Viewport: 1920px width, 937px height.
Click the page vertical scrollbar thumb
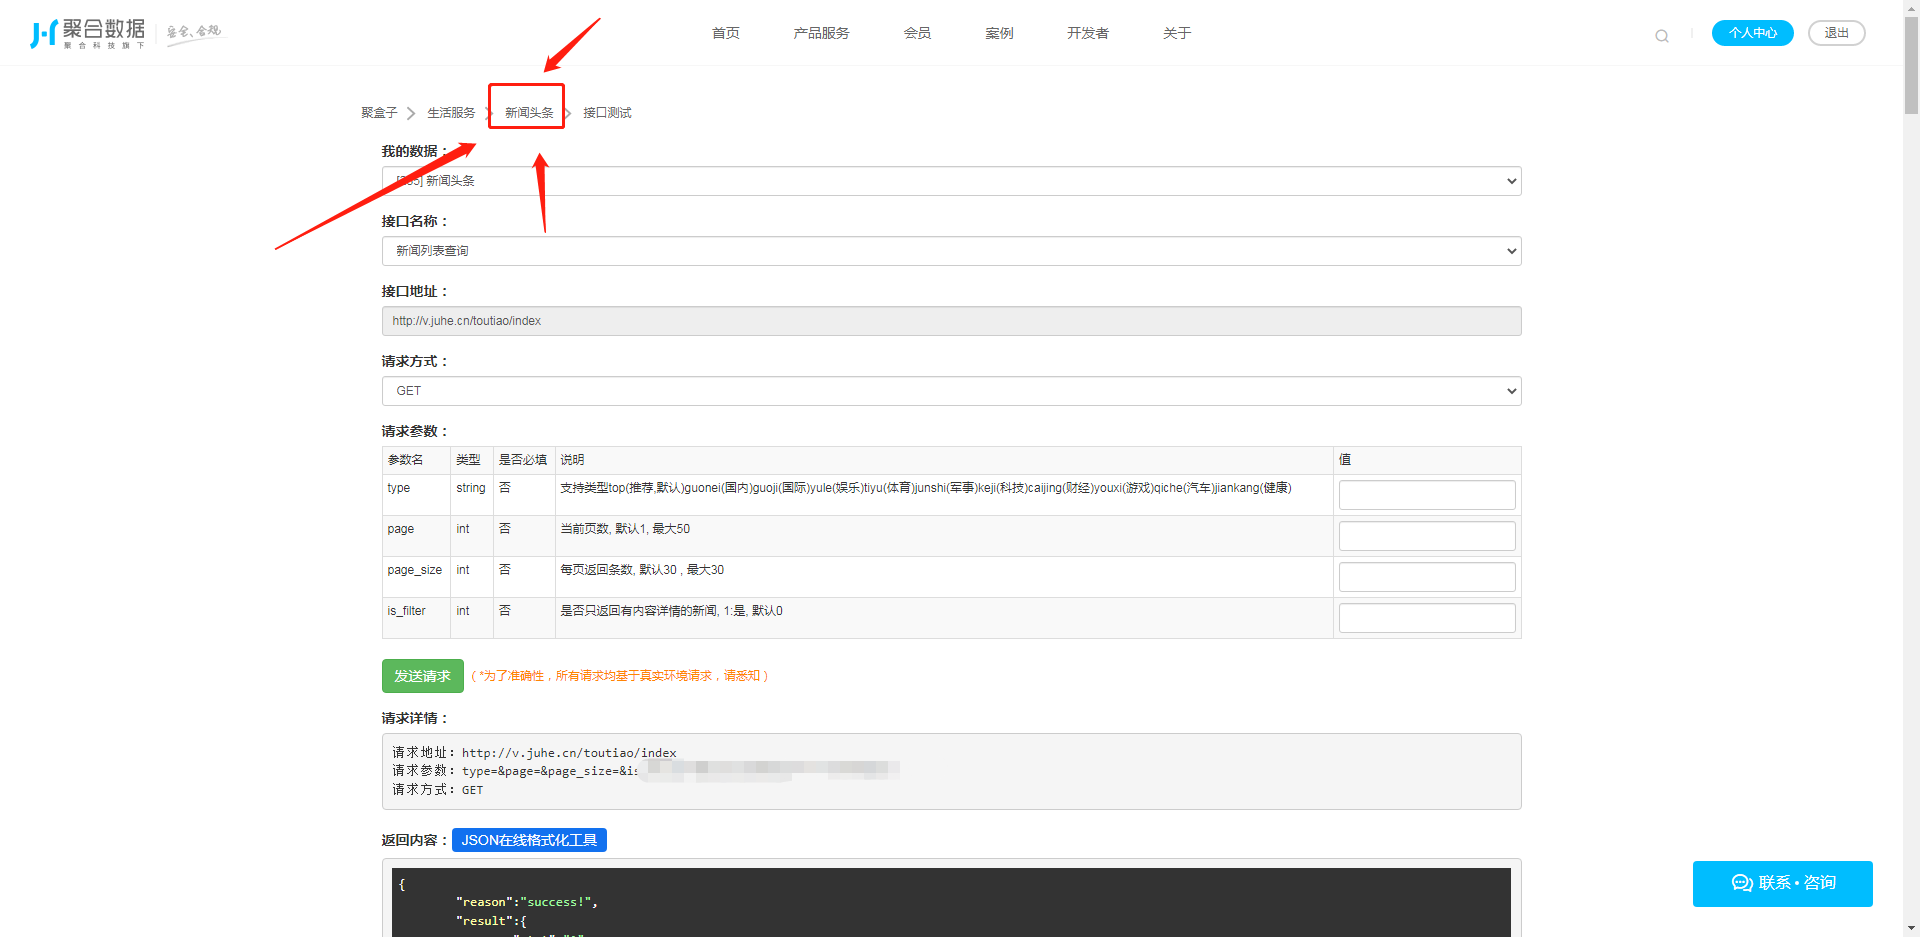(x=1911, y=65)
